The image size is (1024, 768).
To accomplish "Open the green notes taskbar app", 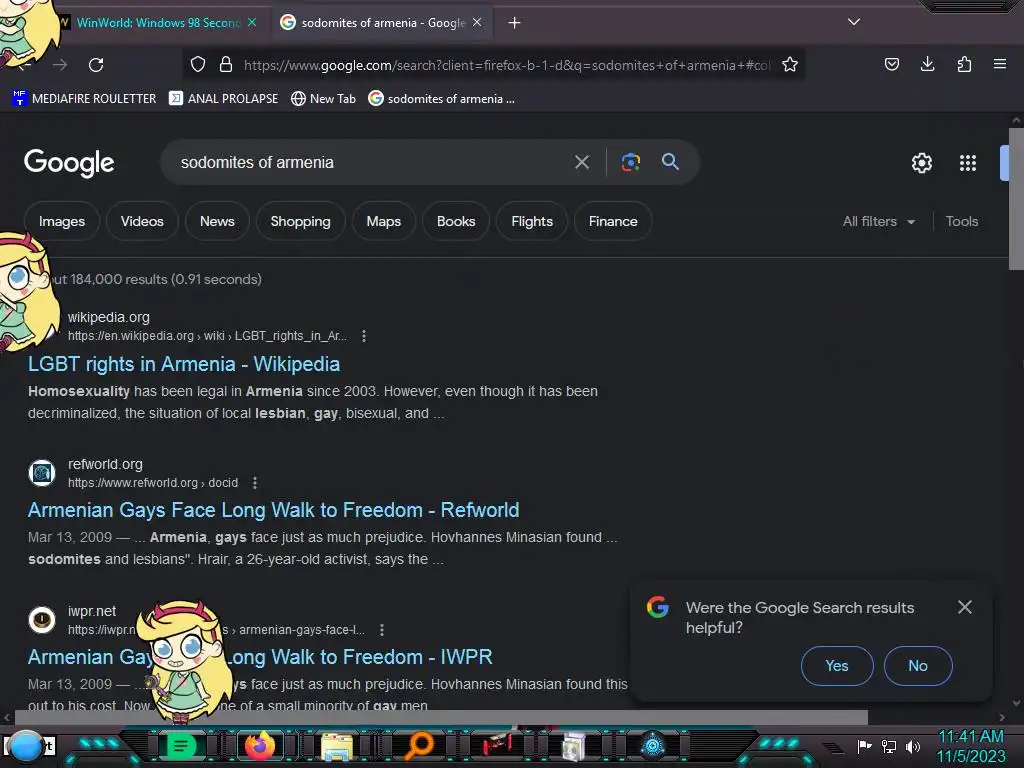I will (181, 746).
